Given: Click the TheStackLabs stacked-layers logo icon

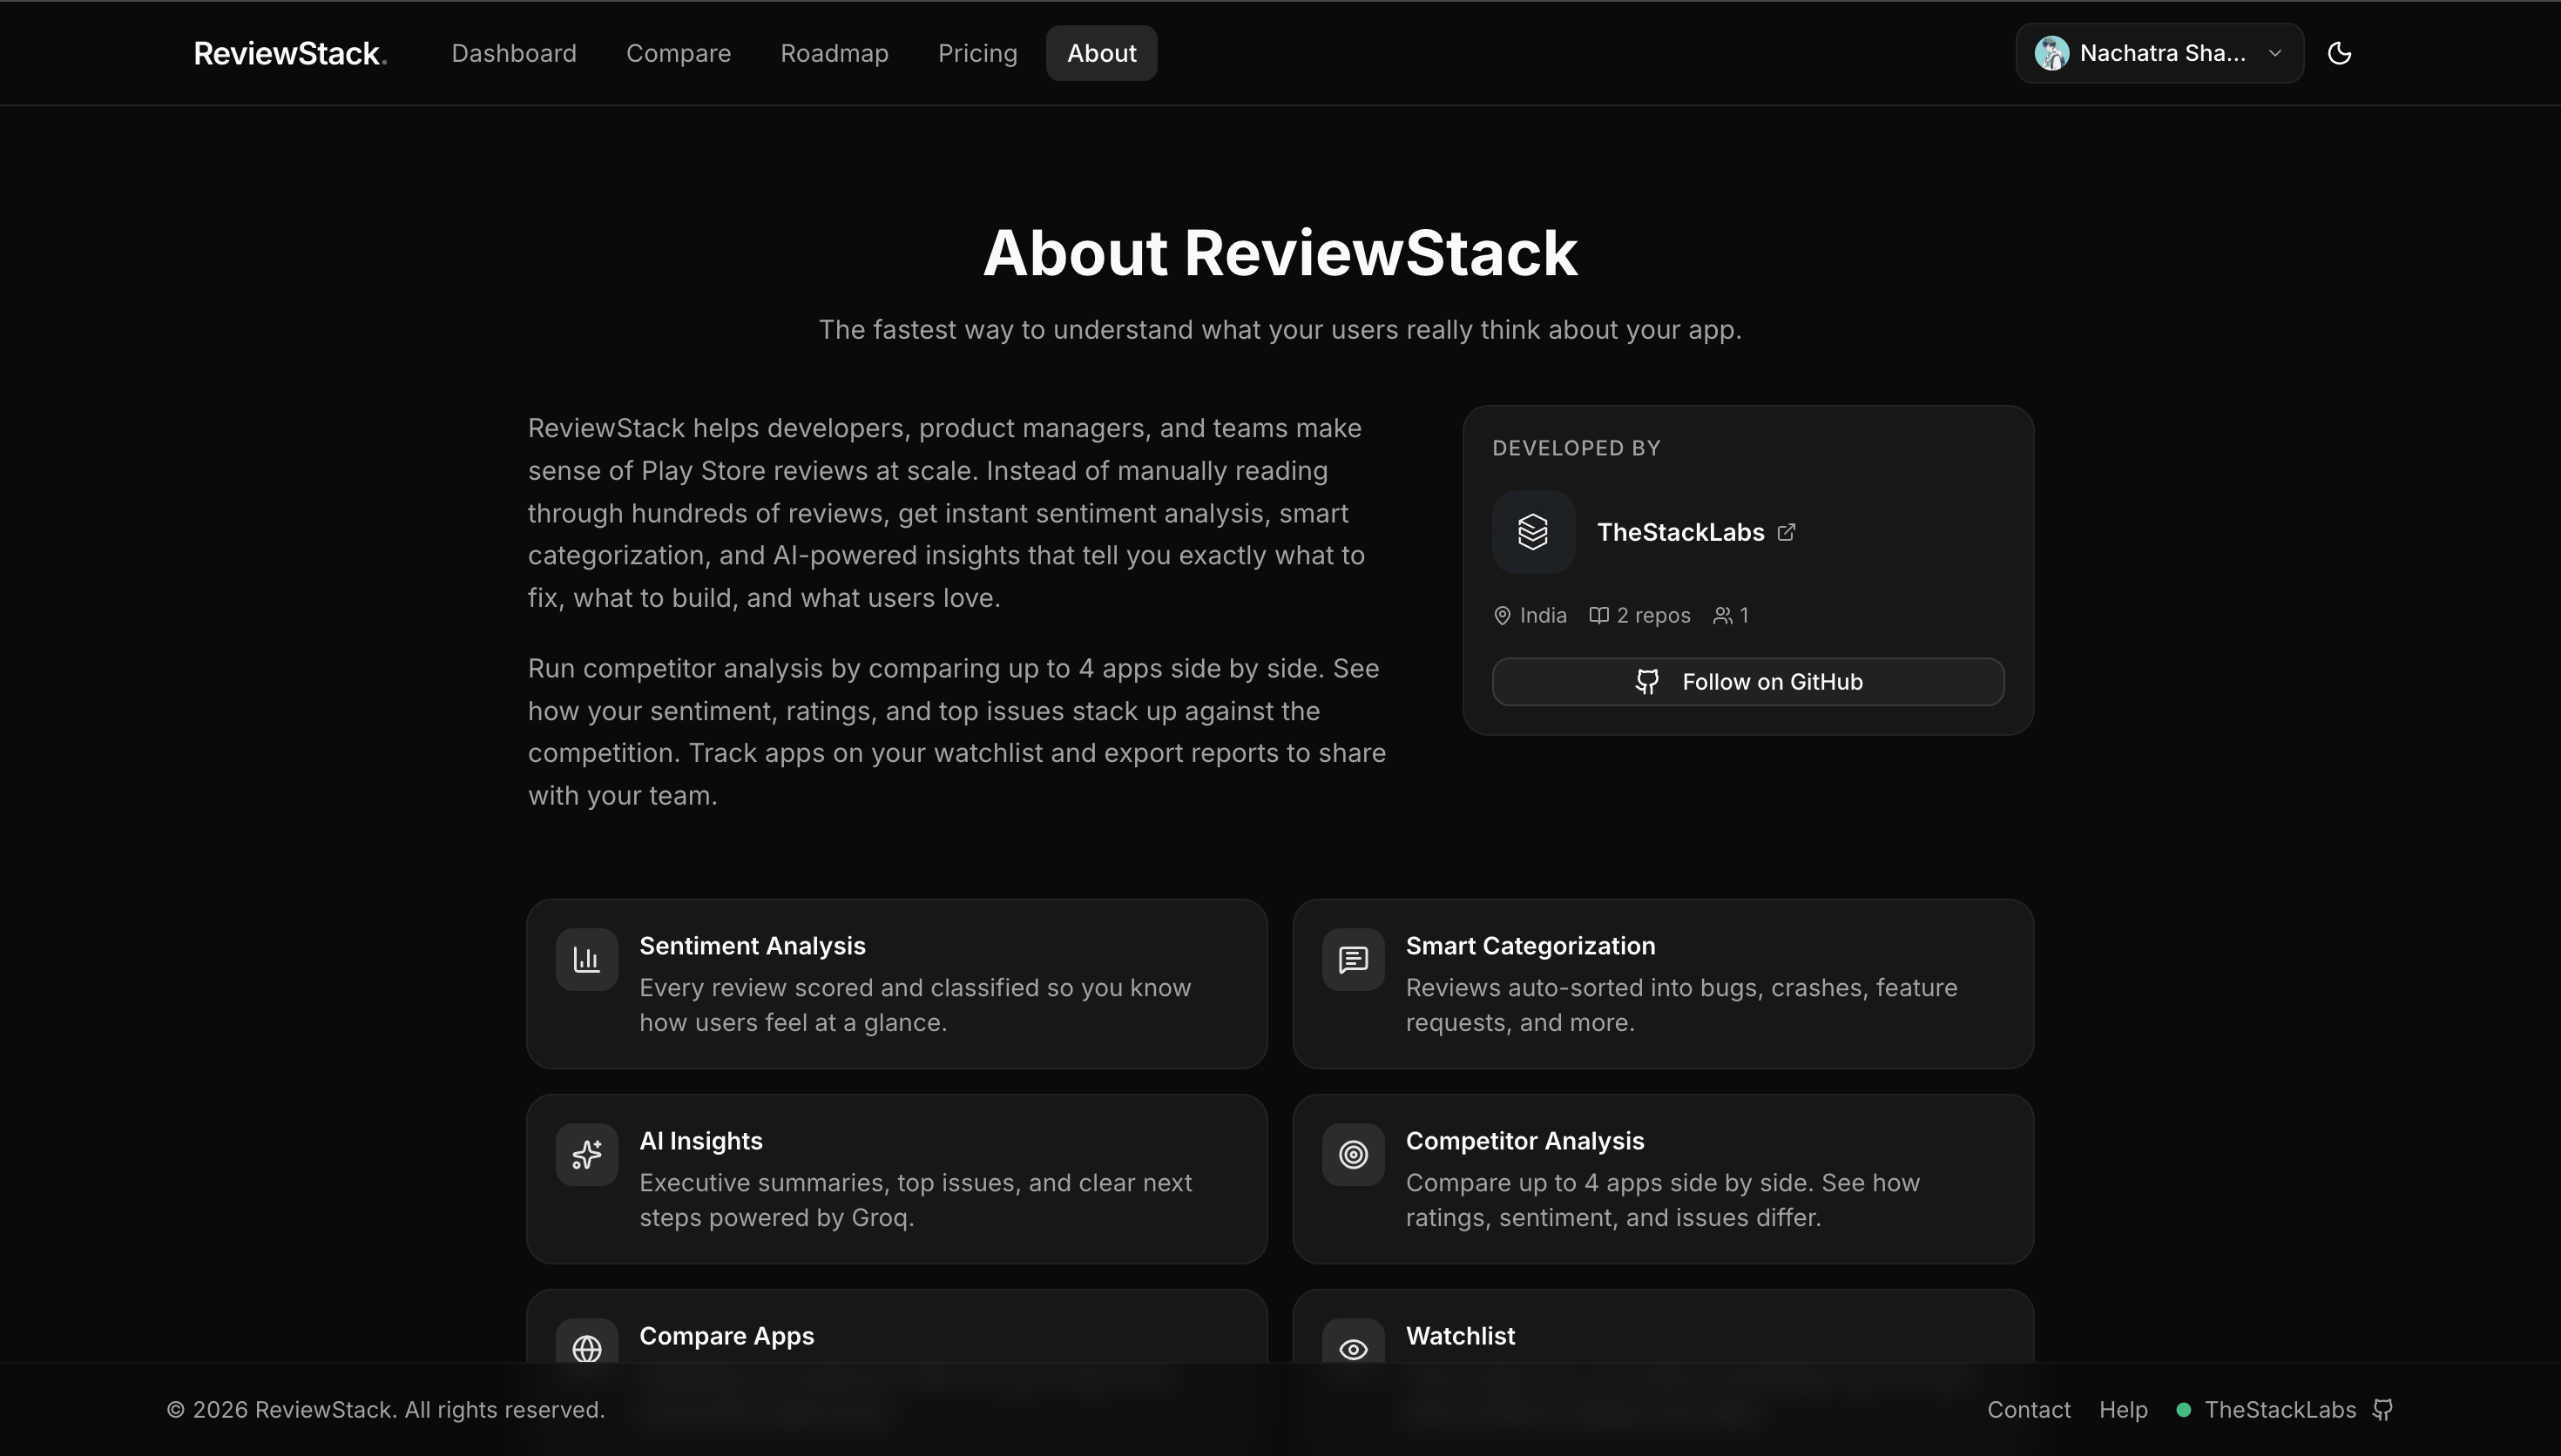Looking at the screenshot, I should click(x=1533, y=532).
